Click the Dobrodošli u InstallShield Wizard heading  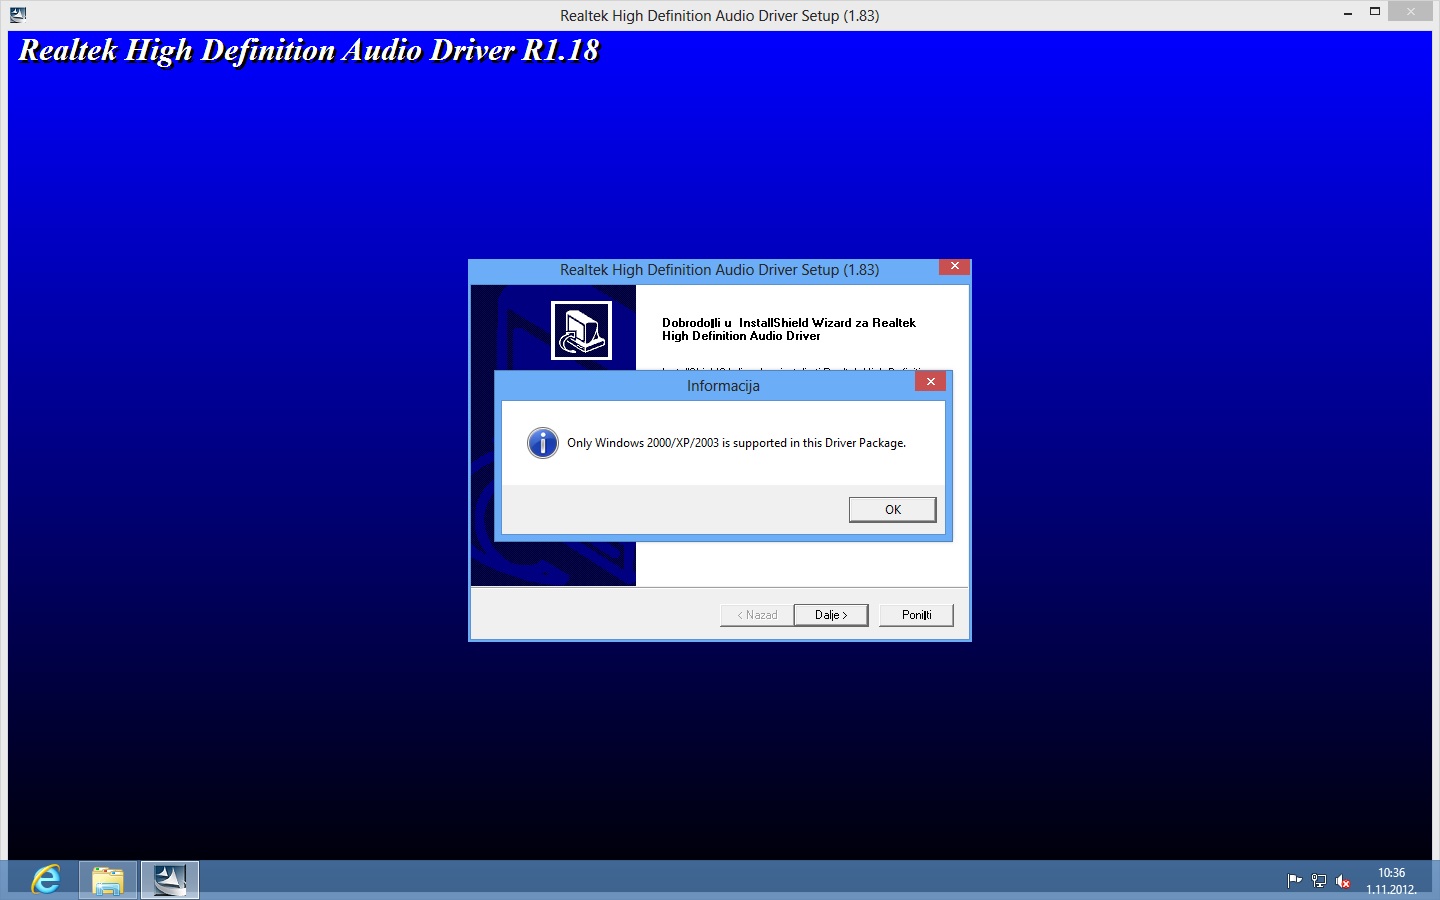click(x=789, y=329)
